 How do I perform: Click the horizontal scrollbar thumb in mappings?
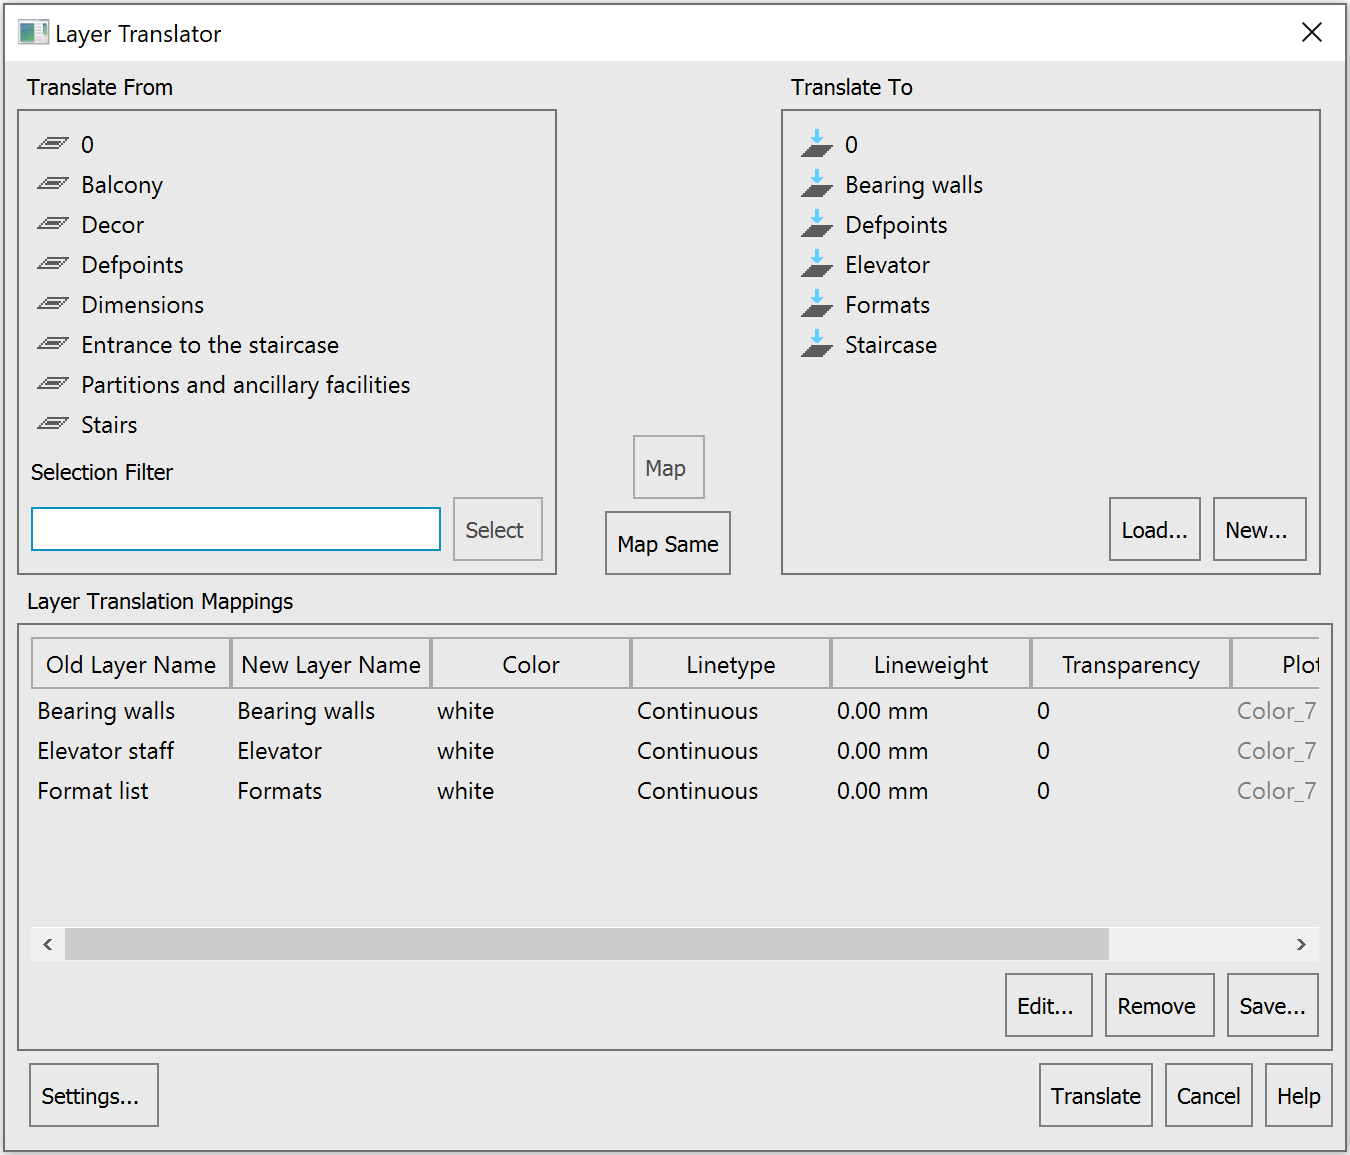pos(586,944)
